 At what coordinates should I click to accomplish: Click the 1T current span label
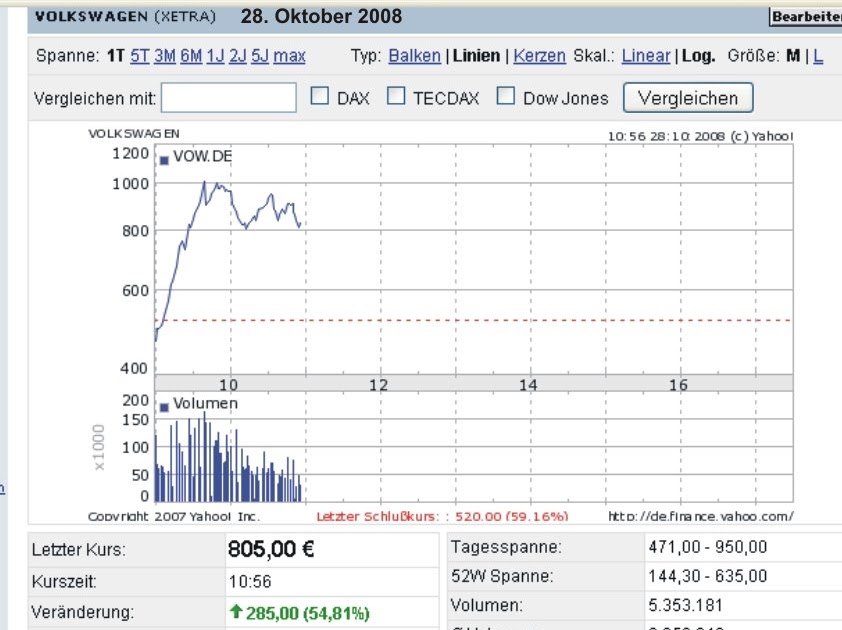coord(115,55)
